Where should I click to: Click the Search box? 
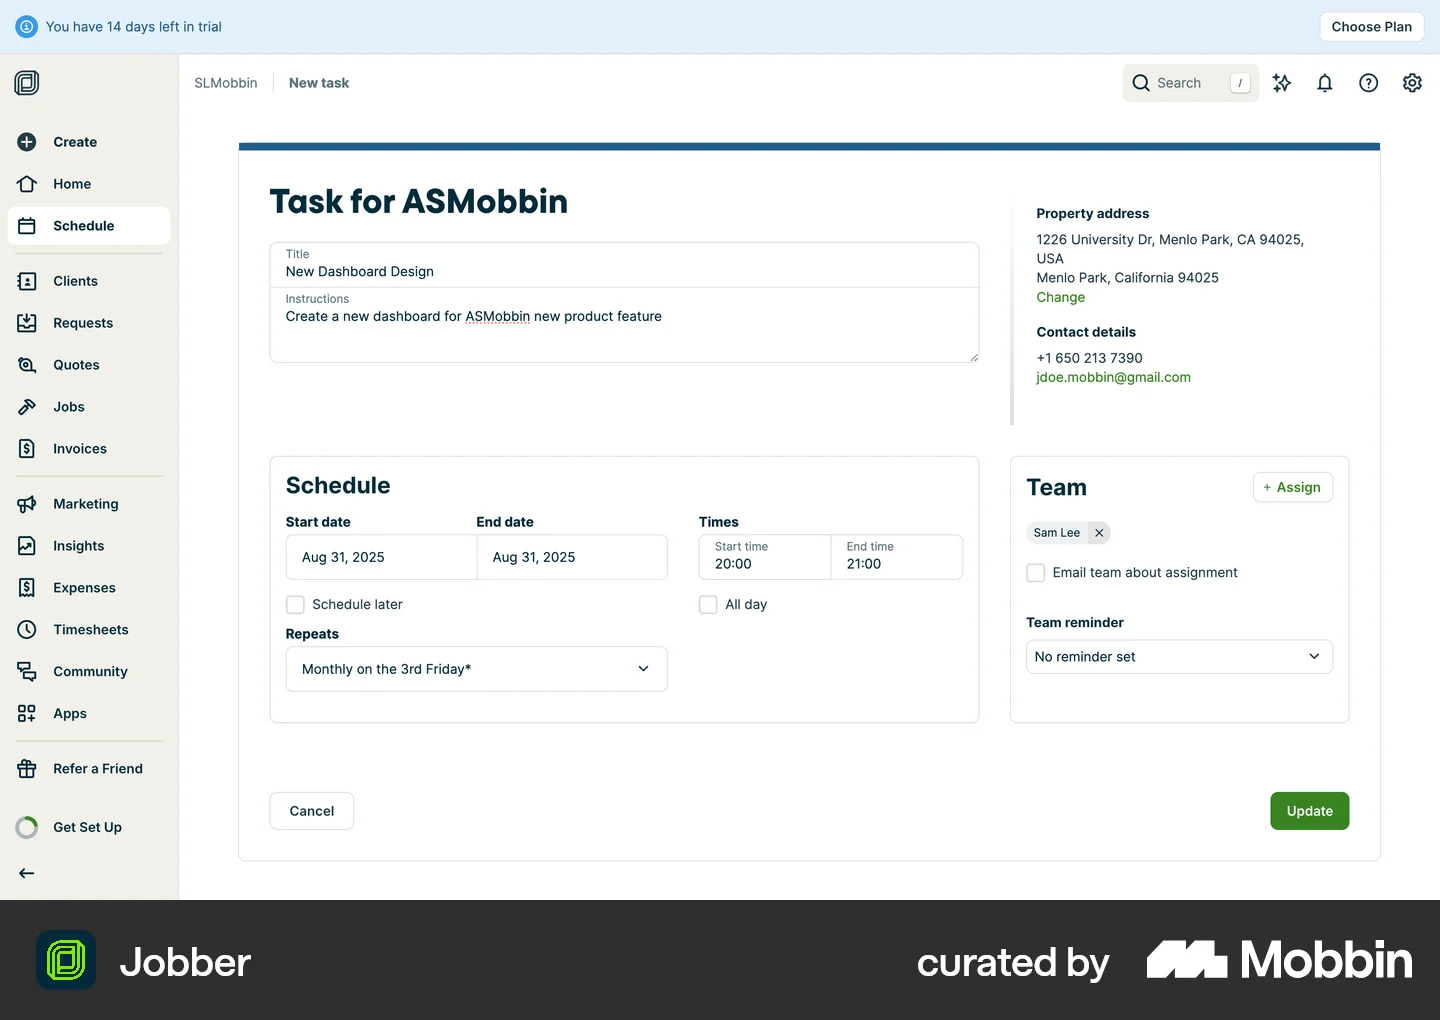[1190, 83]
